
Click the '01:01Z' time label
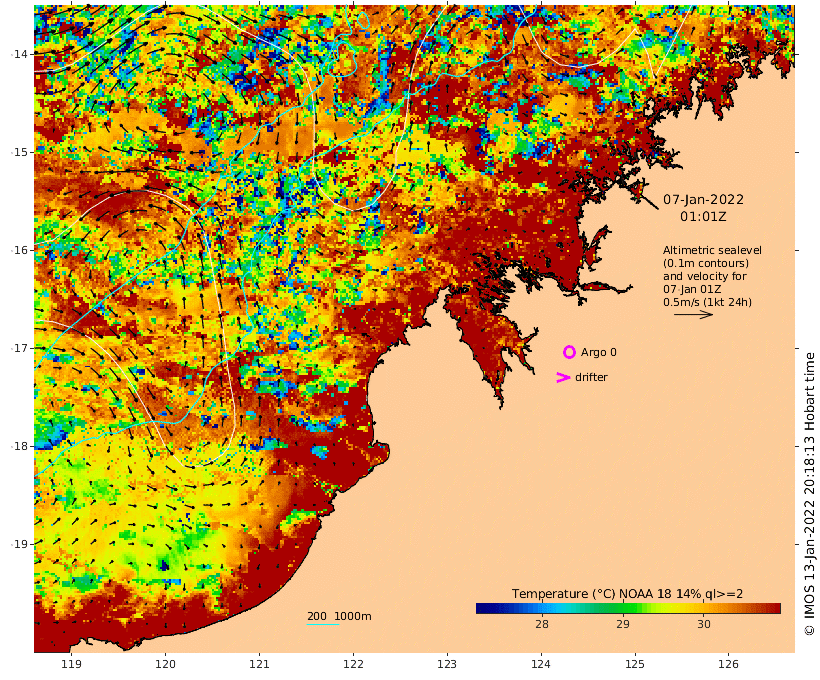703,217
